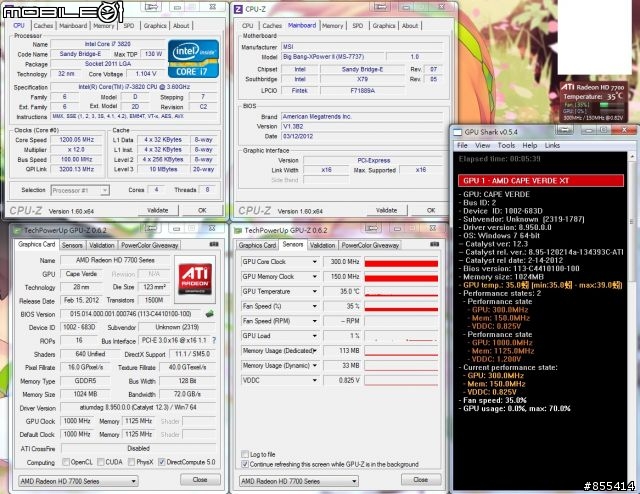Image resolution: width=640 pixels, height=494 pixels.
Task: Open Validation tab in GPU-Z Sensors window
Action: point(322,245)
